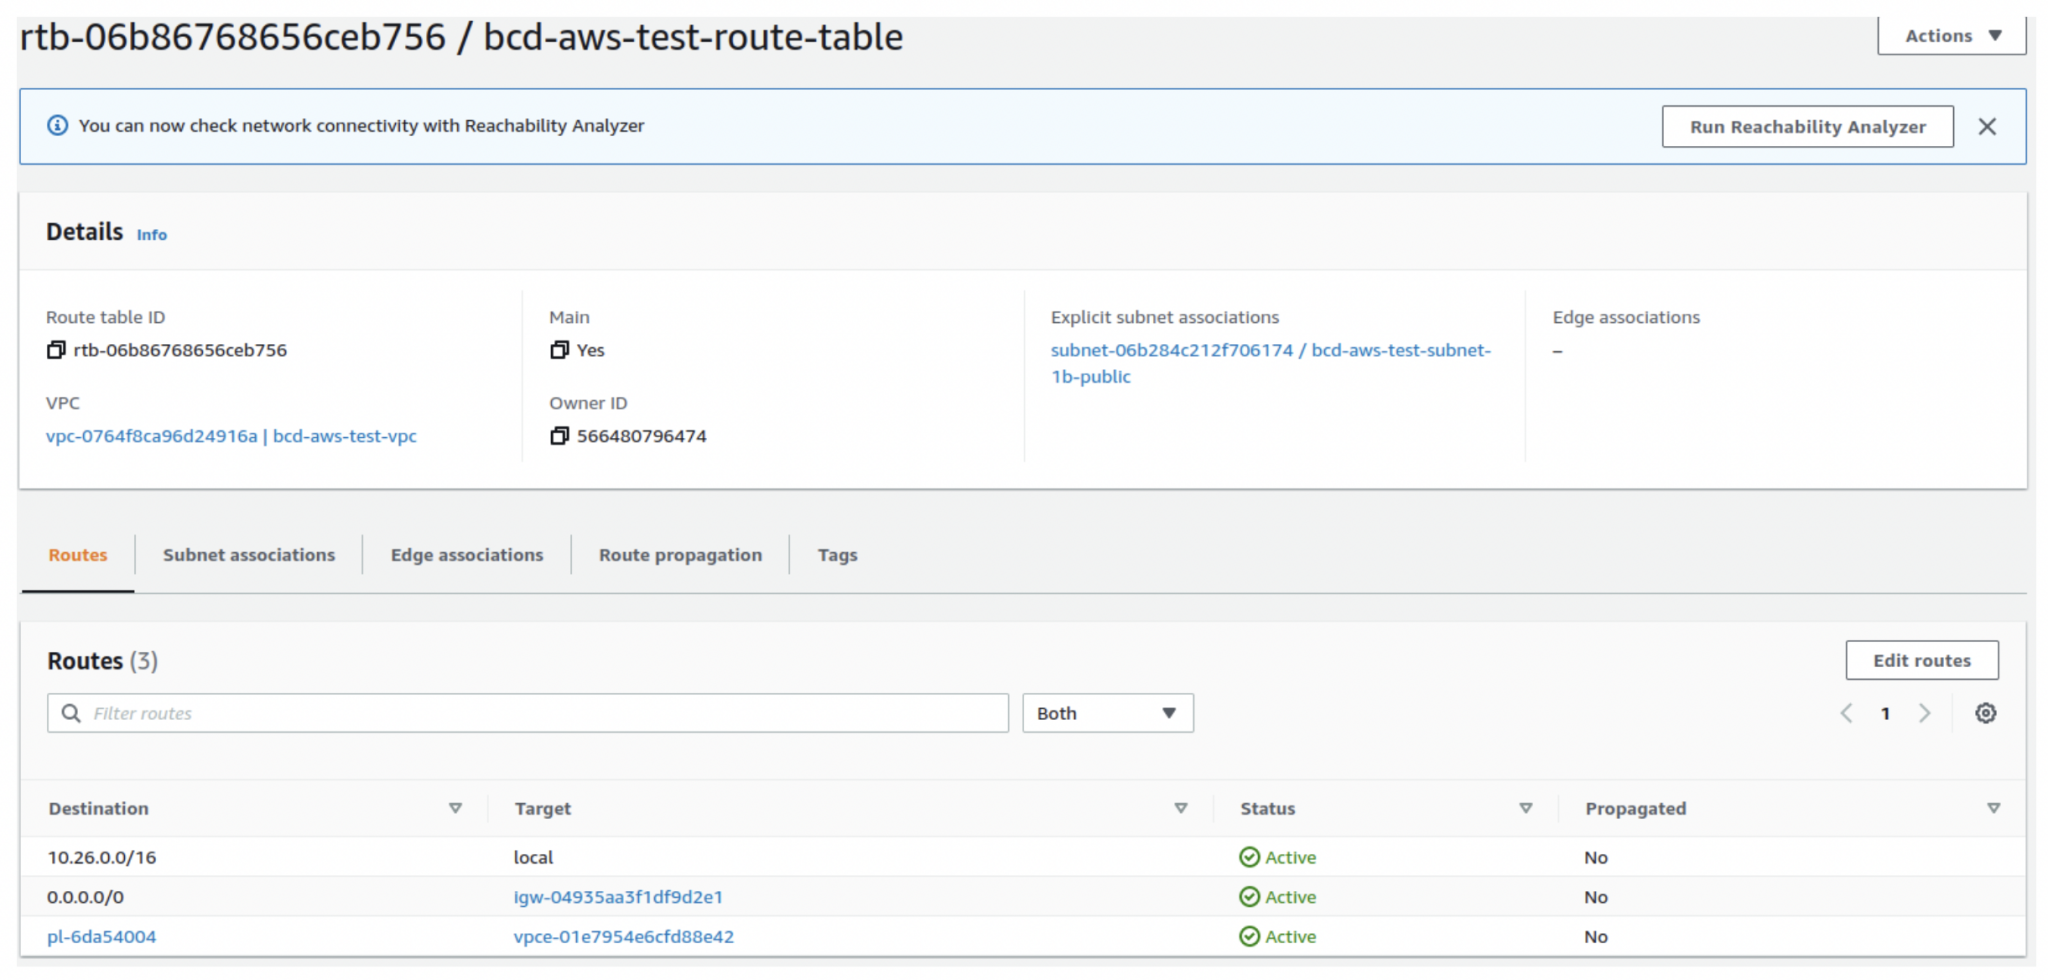Click inside the Filter routes field
This screenshot has height=980, width=2048.
coord(400,712)
